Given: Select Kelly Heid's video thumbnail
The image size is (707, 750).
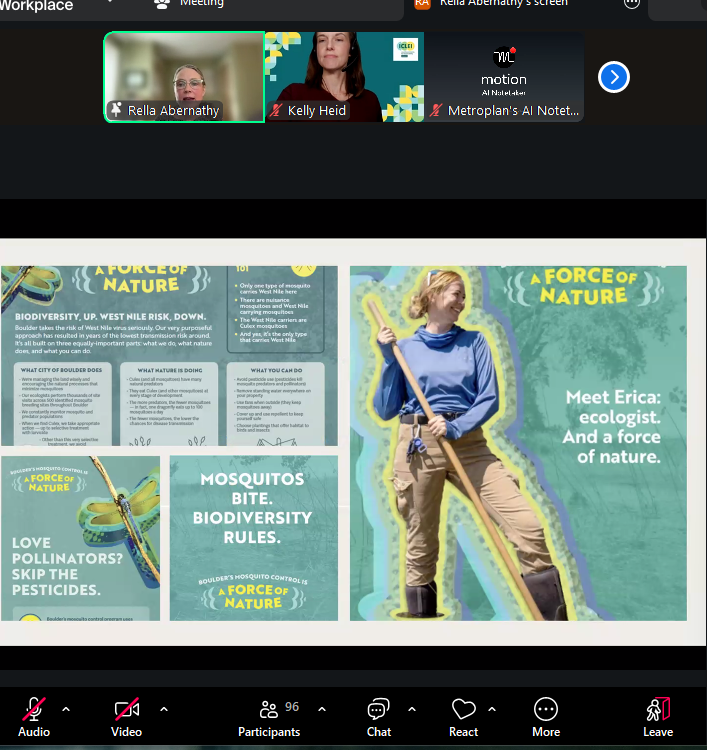Looking at the screenshot, I should 344,77.
